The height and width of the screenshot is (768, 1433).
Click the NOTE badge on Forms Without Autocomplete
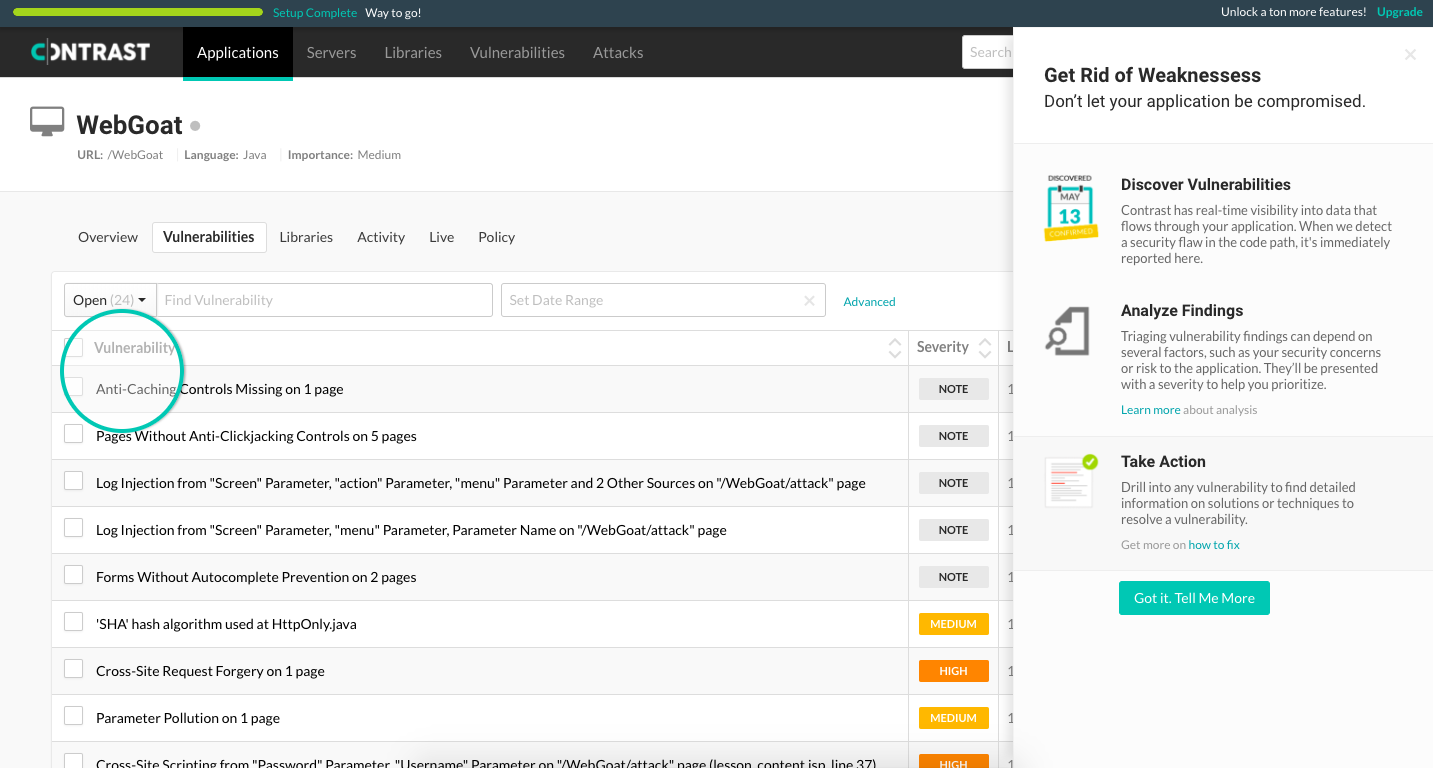tap(954, 577)
